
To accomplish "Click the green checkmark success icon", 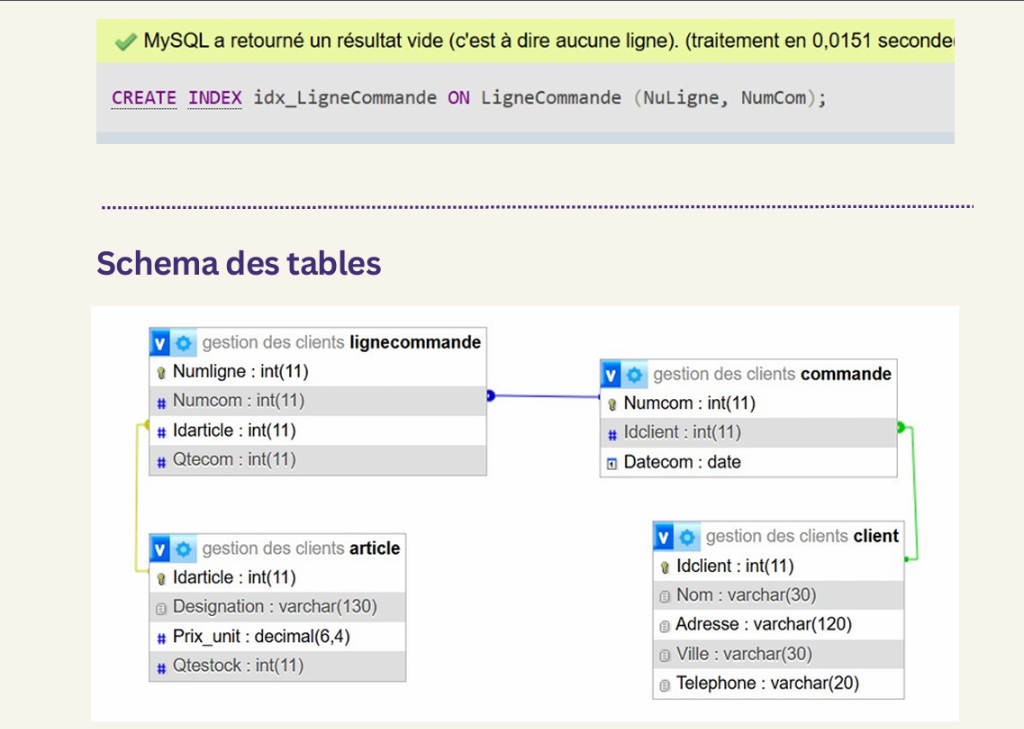I will [126, 40].
